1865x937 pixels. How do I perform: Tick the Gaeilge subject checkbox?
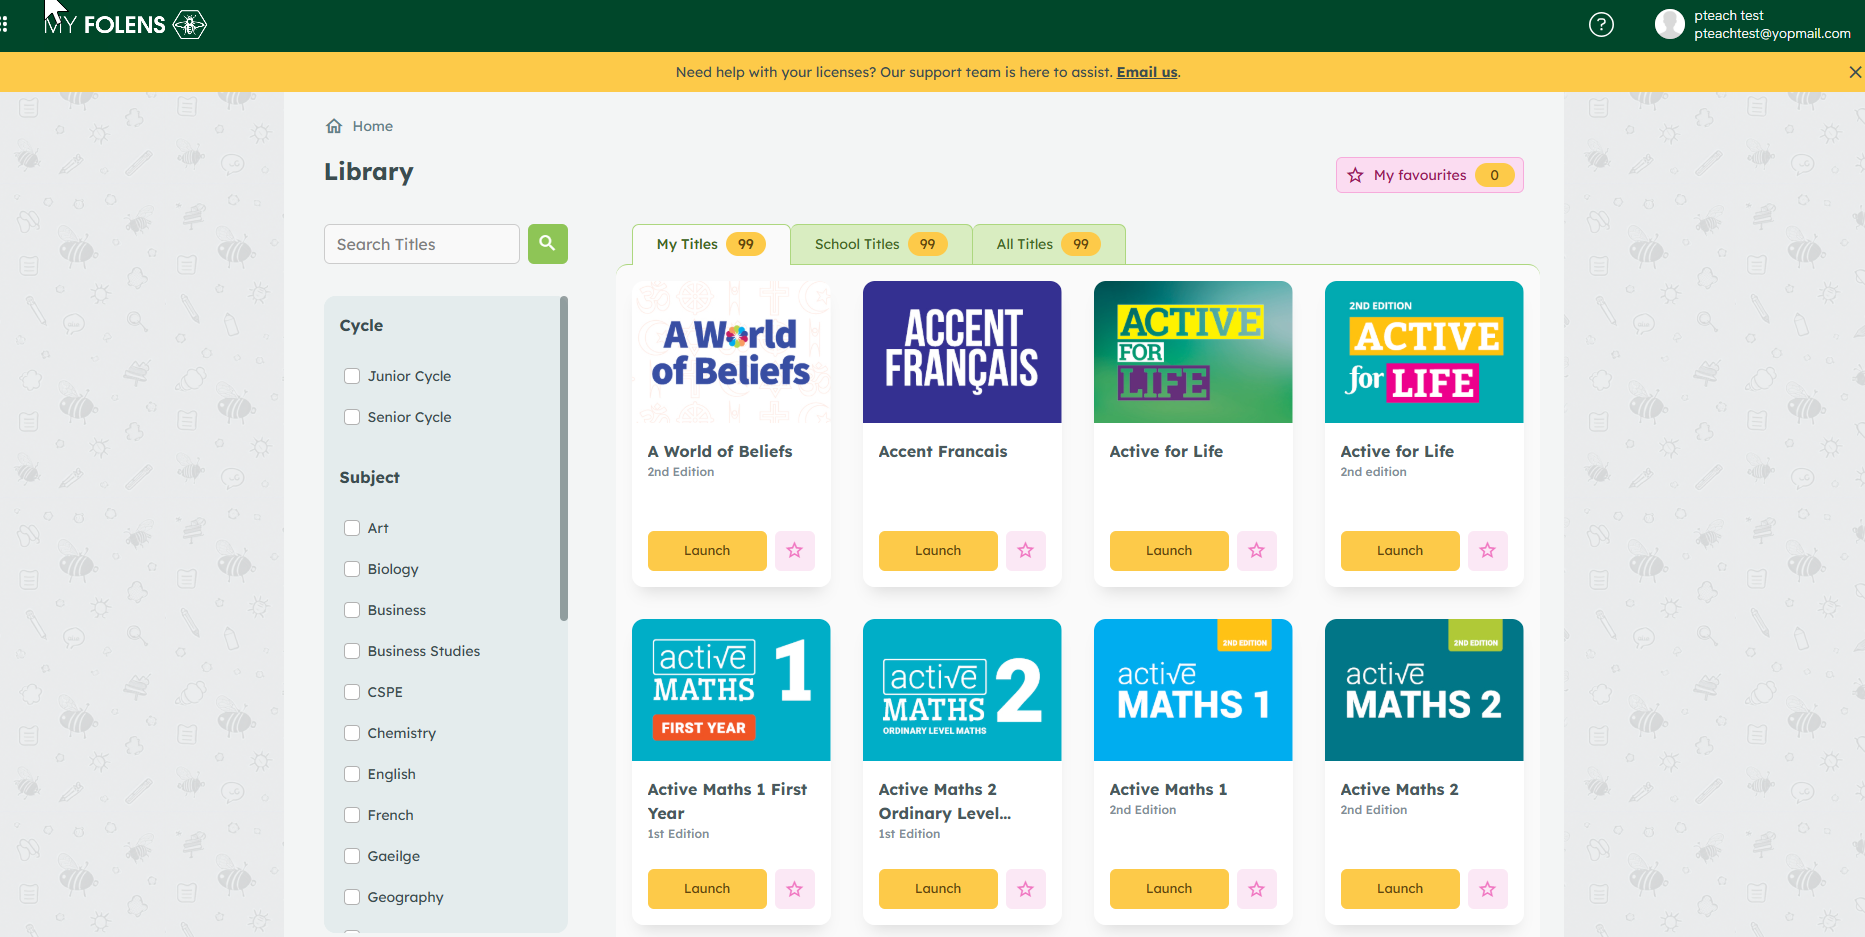352,856
